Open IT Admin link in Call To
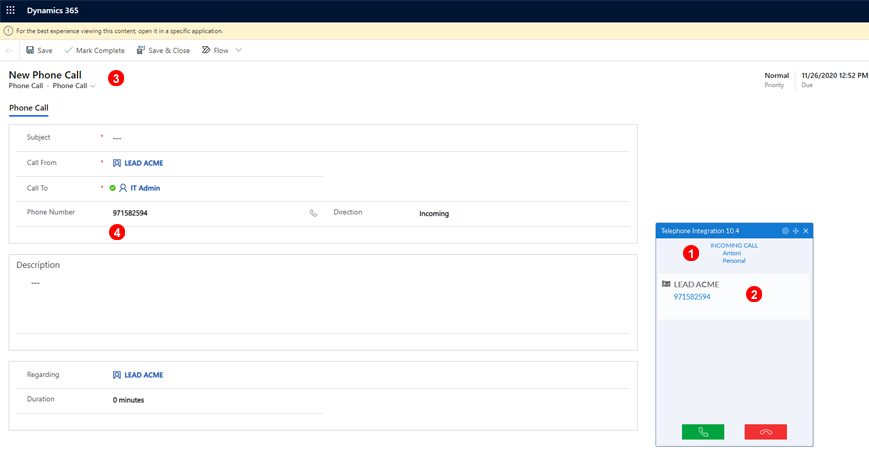This screenshot has width=869, height=451. coord(145,188)
